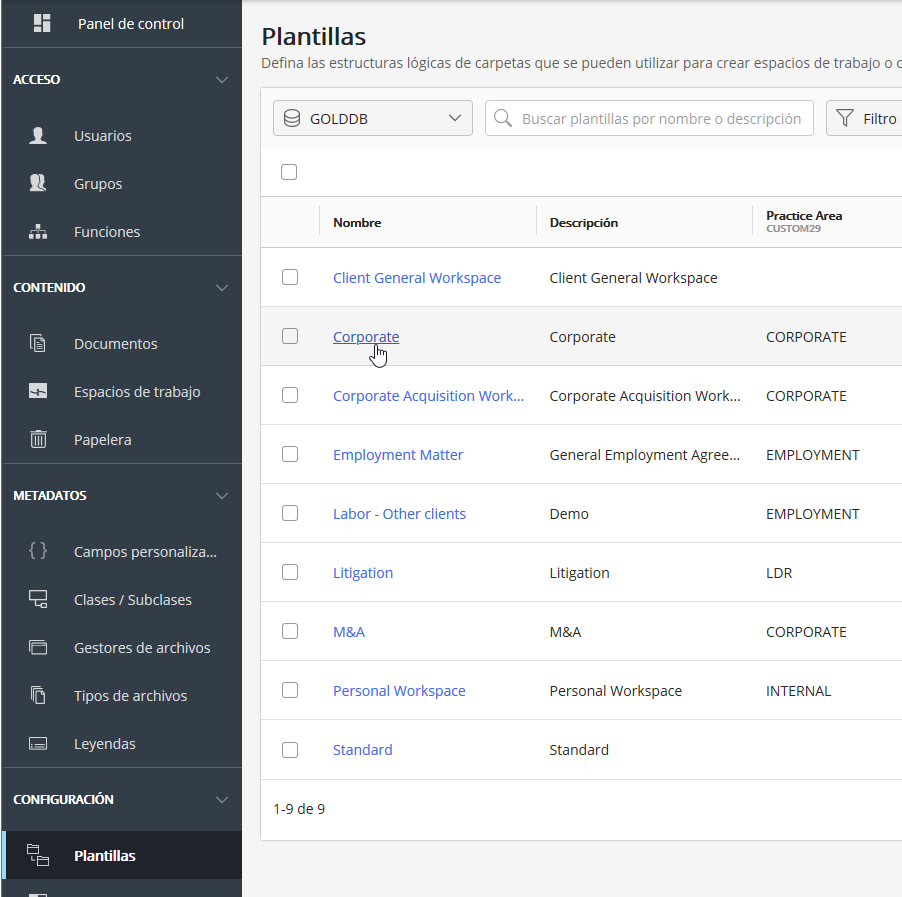Image resolution: width=902 pixels, height=897 pixels.
Task: Click the Clases / Subclases icon
Action: coord(38,600)
